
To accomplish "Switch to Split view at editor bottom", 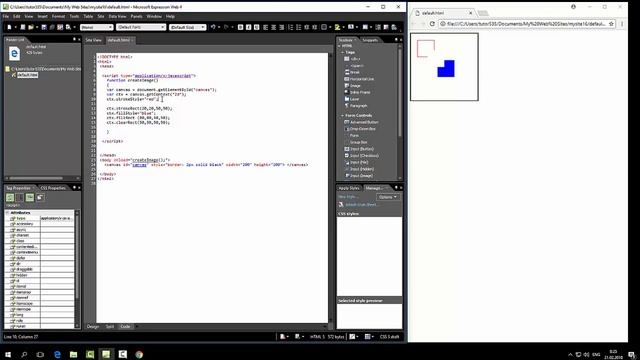I will [110, 327].
